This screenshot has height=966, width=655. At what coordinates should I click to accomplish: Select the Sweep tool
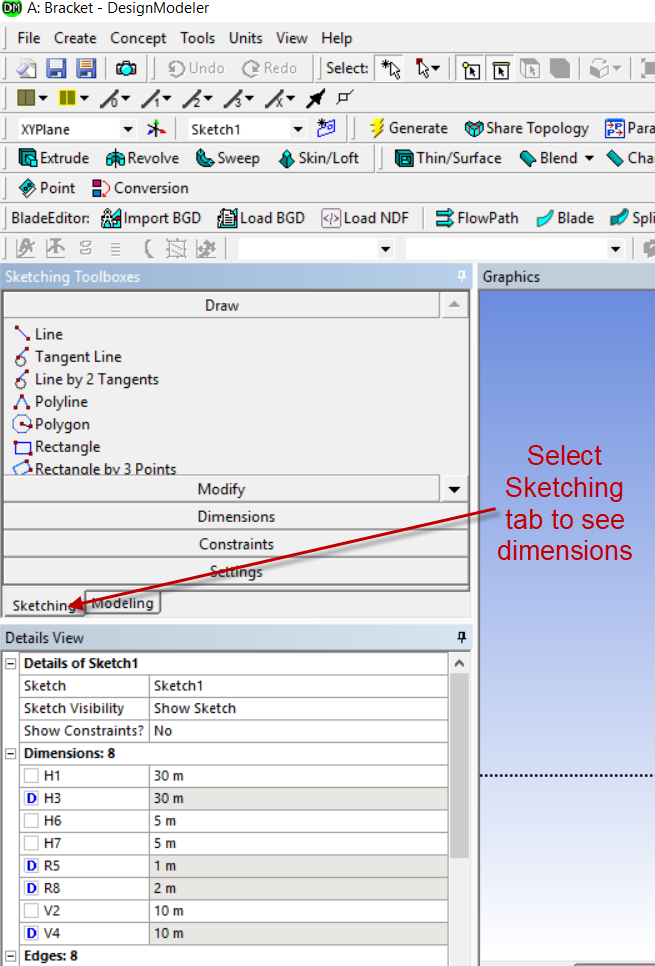[x=227, y=158]
